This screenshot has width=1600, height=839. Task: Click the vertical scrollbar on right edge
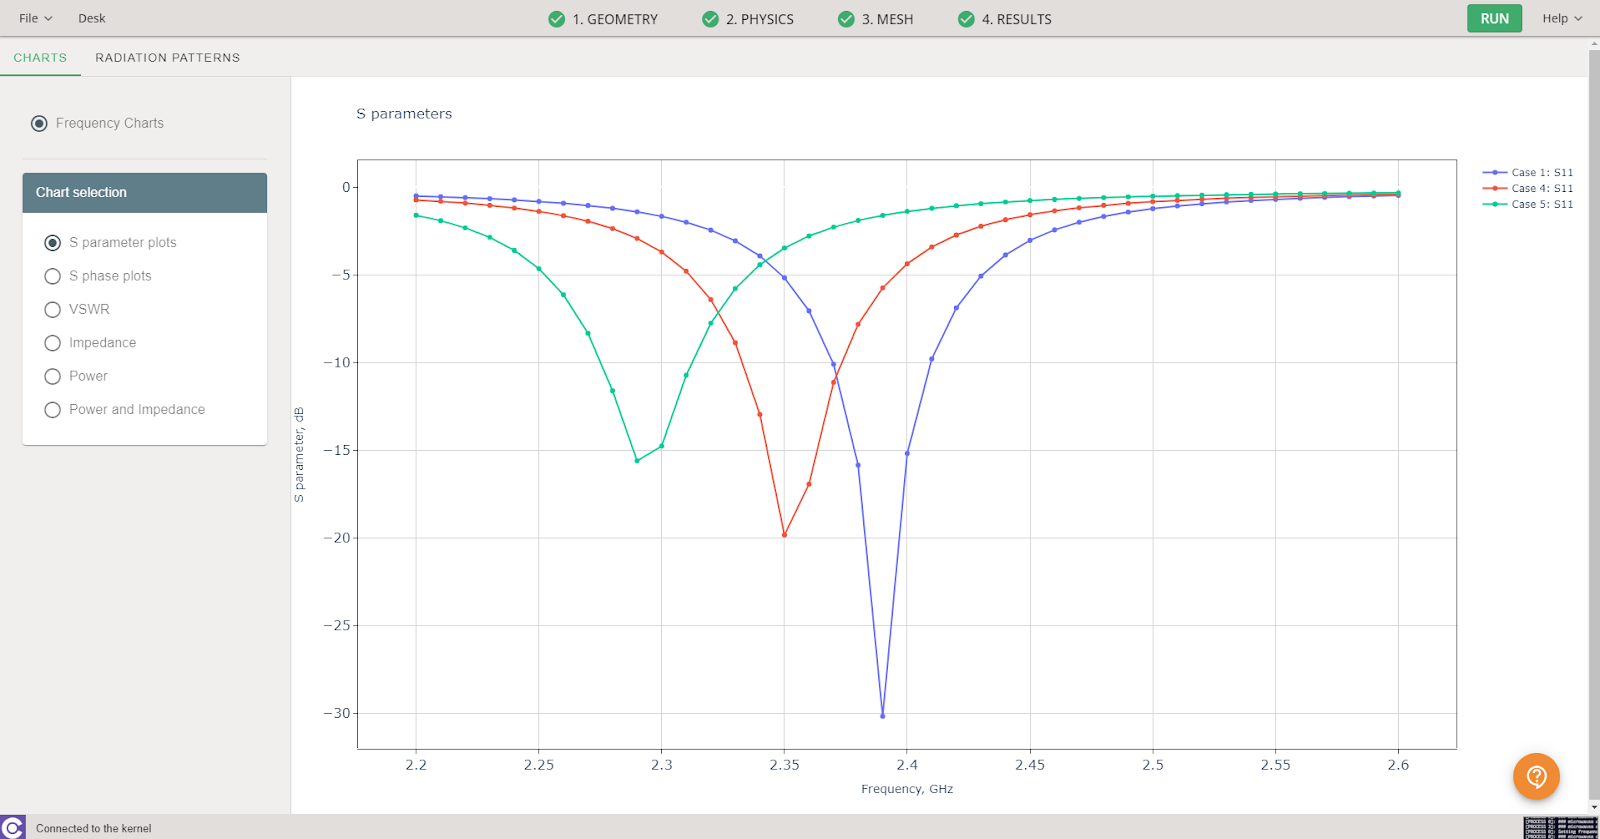click(1594, 425)
